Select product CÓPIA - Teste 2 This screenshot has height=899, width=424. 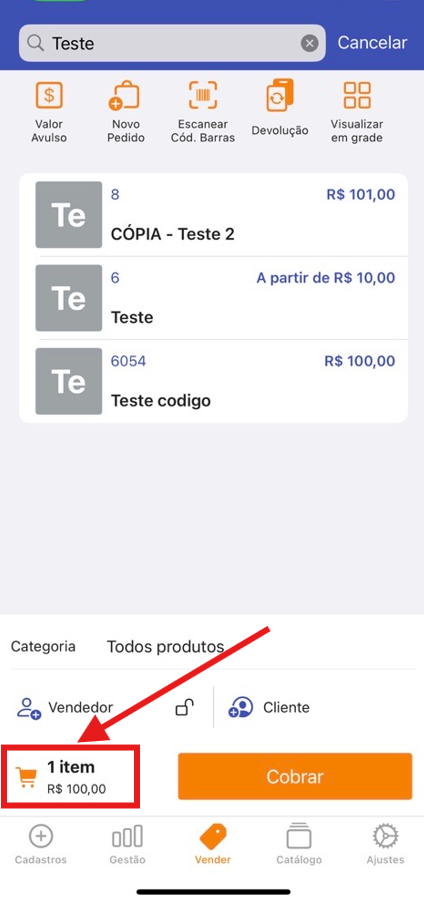pyautogui.click(x=214, y=215)
